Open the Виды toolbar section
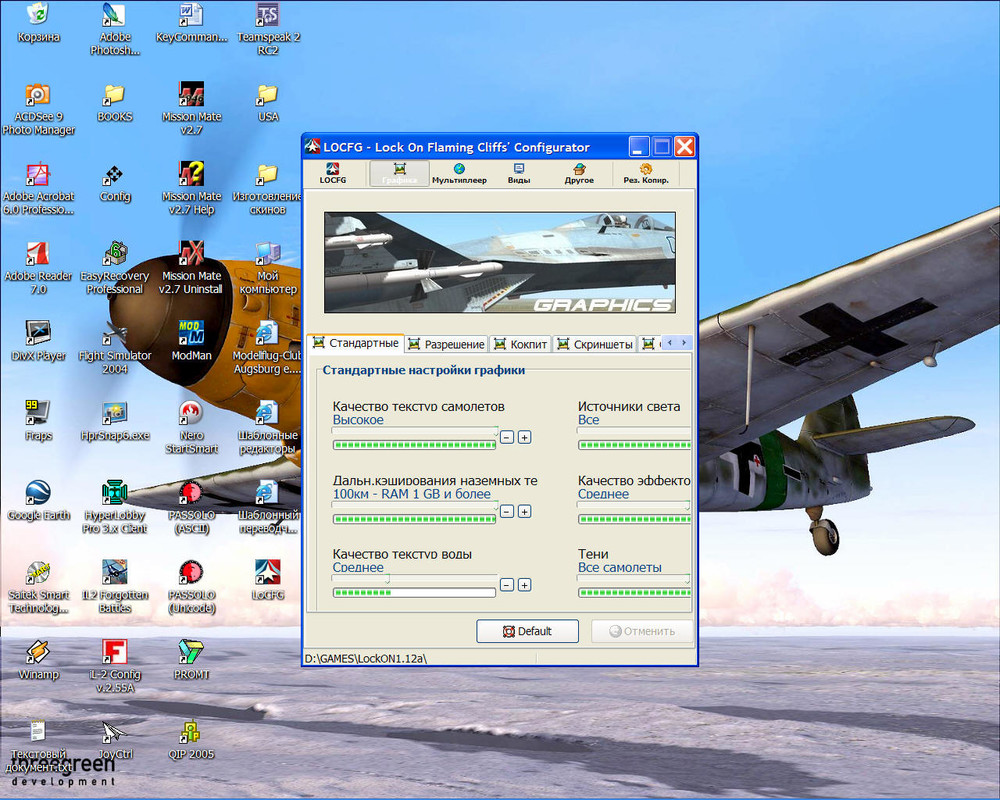 pyautogui.click(x=518, y=173)
